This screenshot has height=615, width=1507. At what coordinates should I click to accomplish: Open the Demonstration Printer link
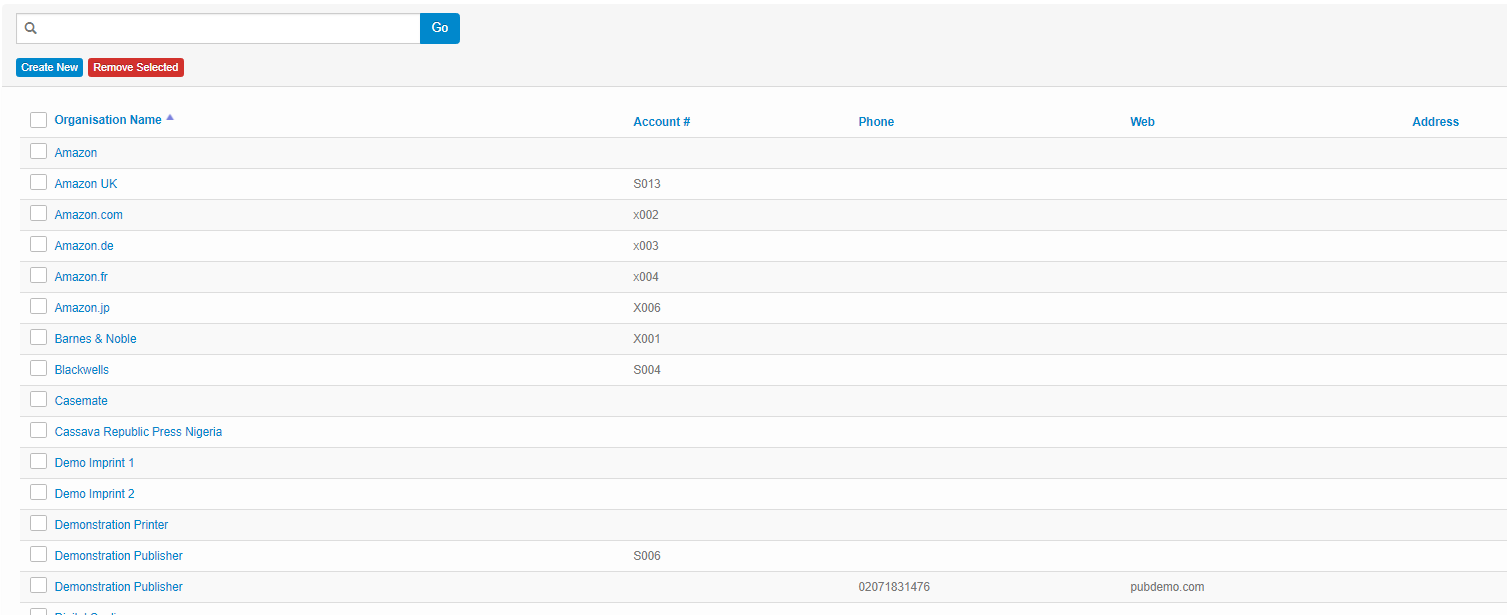tap(111, 525)
